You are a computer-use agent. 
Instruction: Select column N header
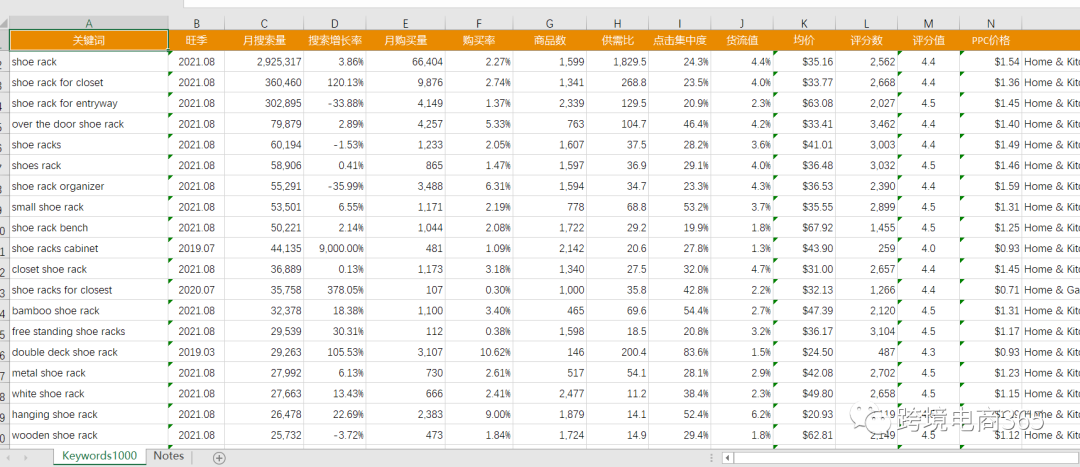pos(990,23)
